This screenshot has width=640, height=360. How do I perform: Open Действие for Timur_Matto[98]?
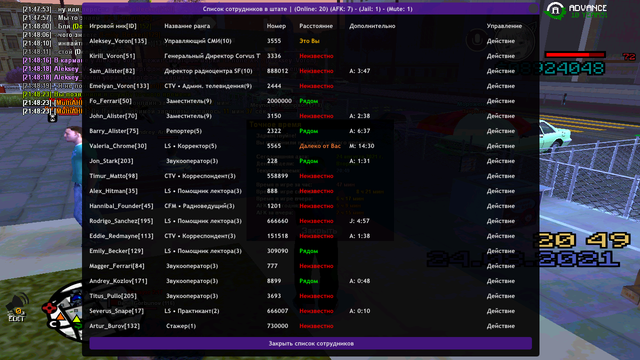click(500, 176)
